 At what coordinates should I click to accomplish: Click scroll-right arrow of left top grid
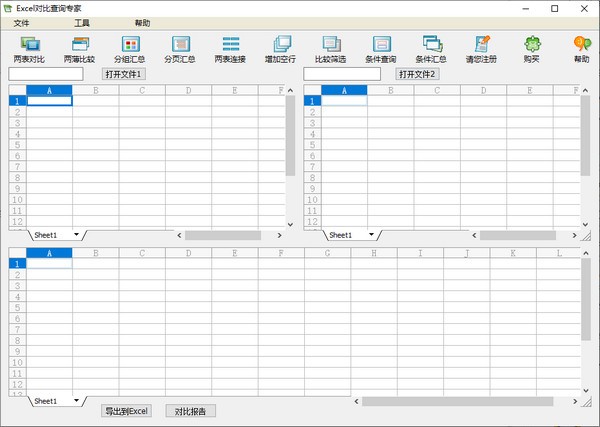[x=279, y=235]
